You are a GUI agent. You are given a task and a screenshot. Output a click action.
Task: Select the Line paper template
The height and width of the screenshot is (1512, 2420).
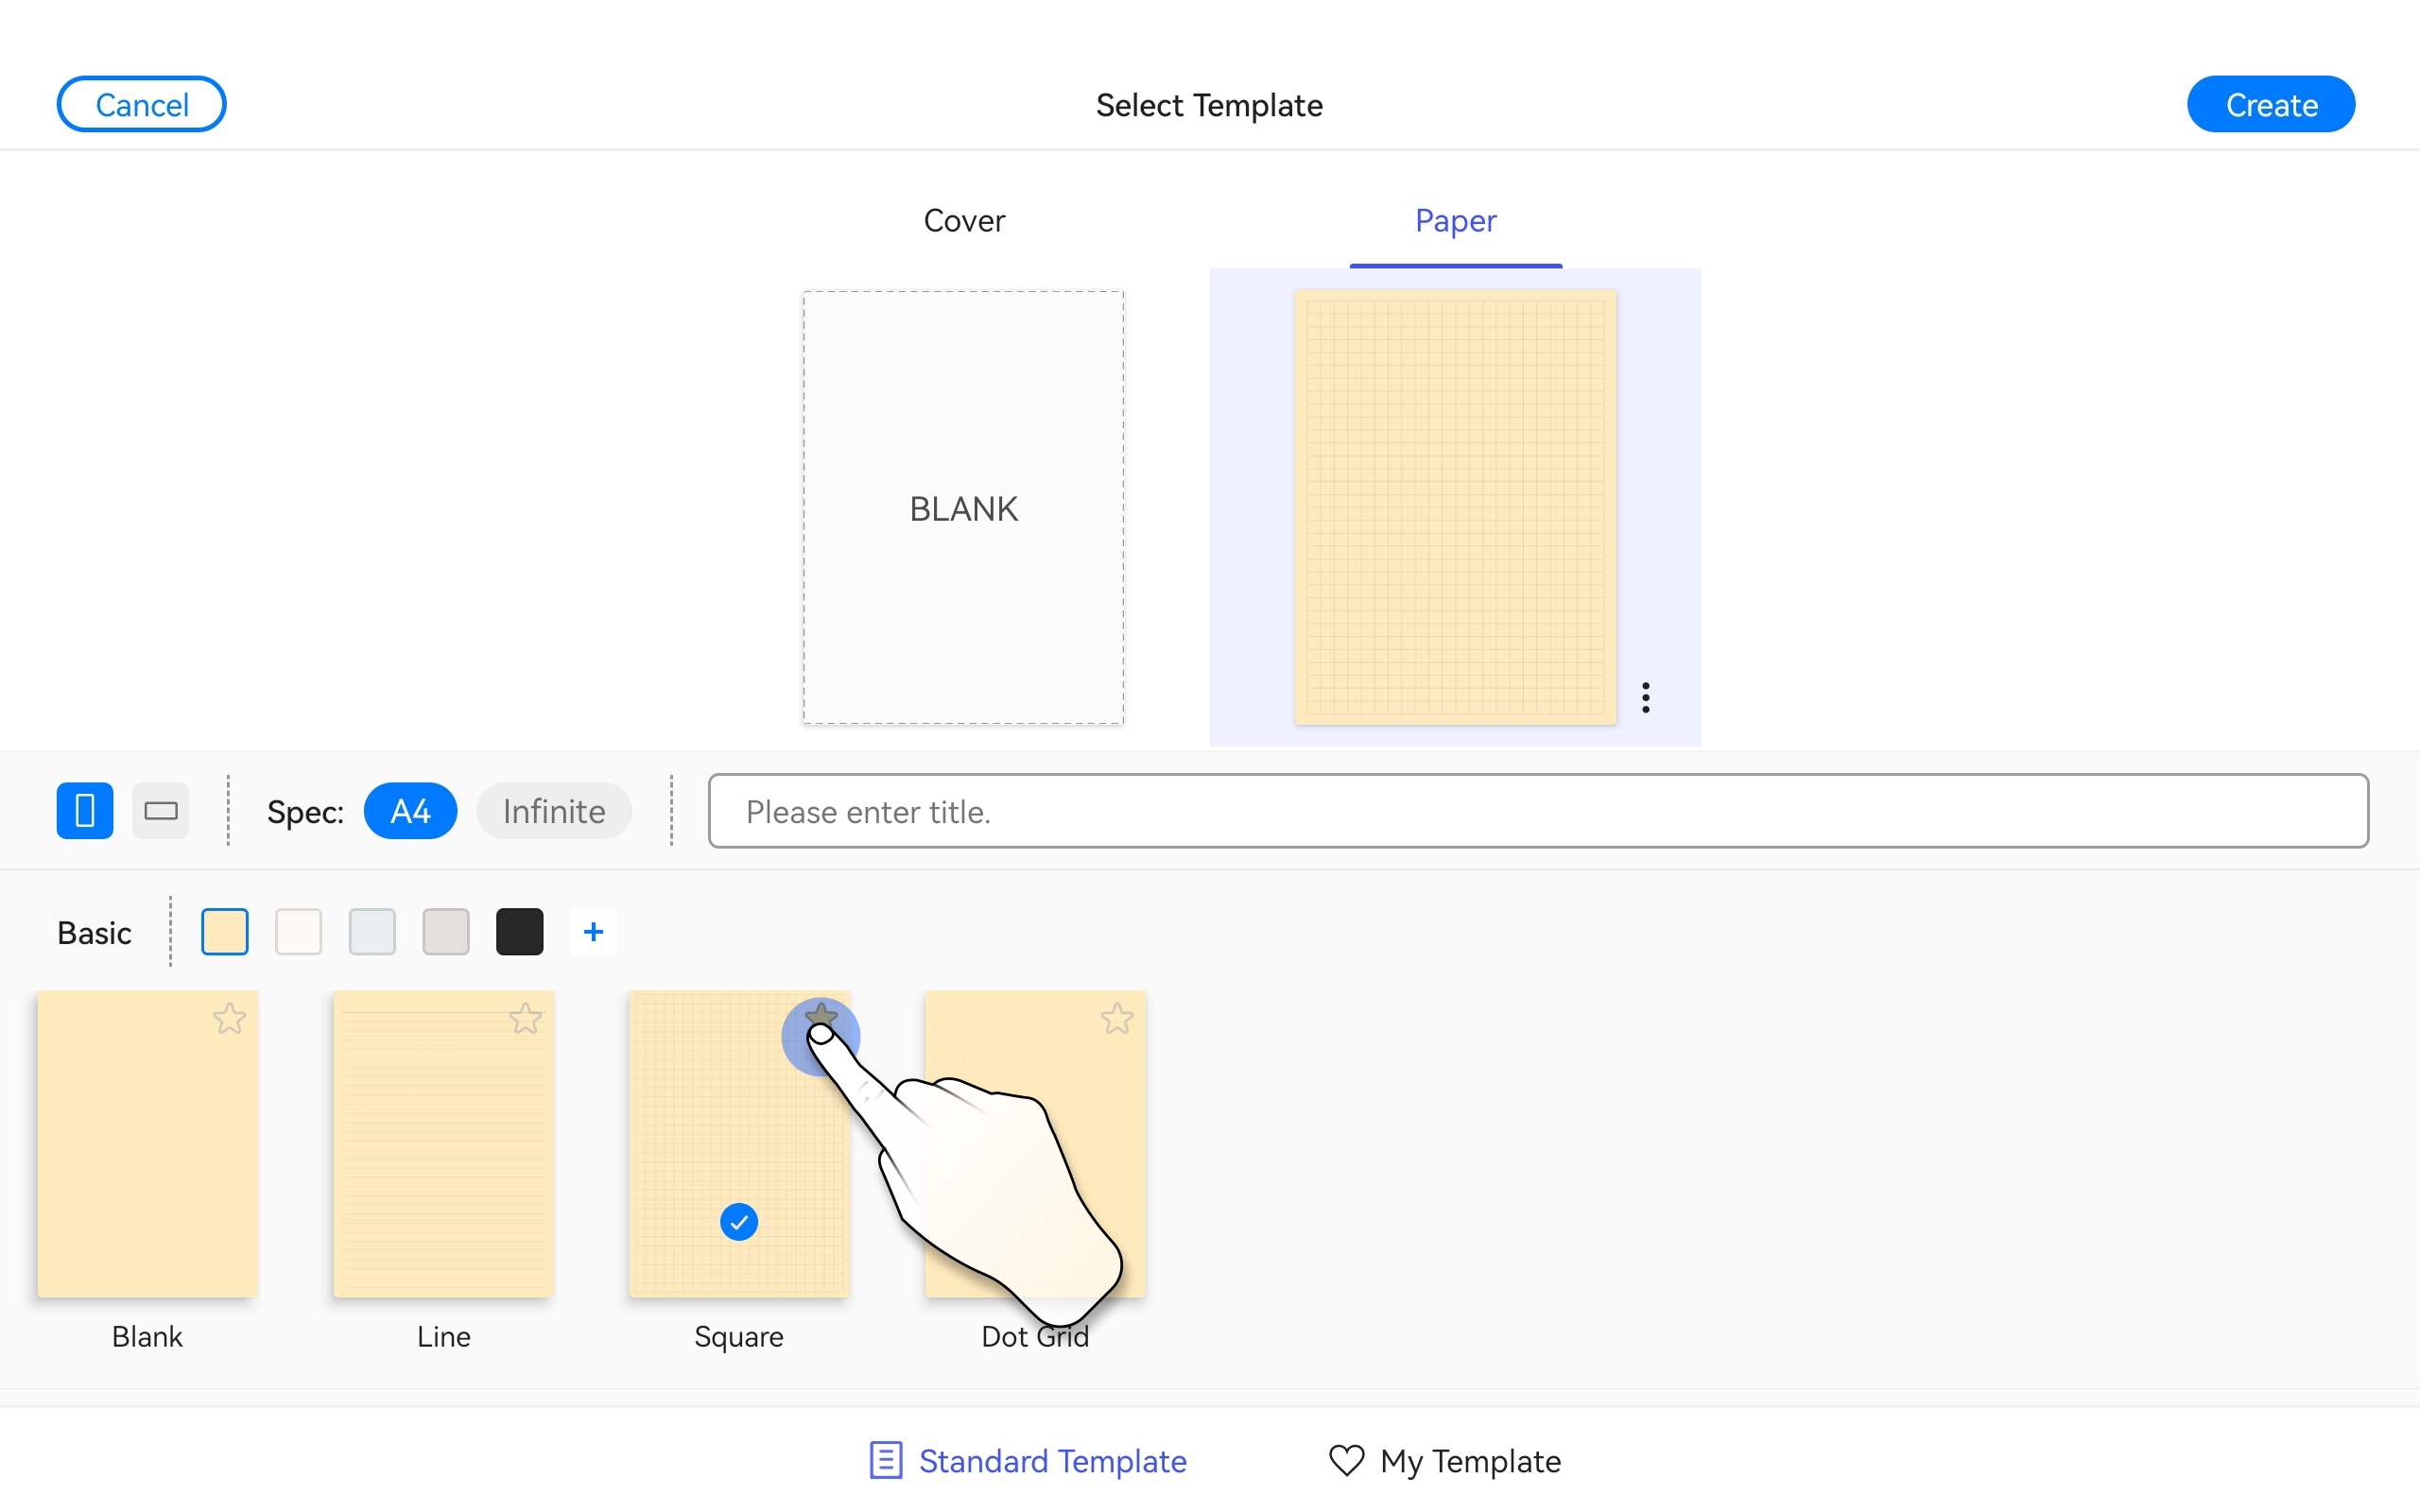pos(444,1144)
